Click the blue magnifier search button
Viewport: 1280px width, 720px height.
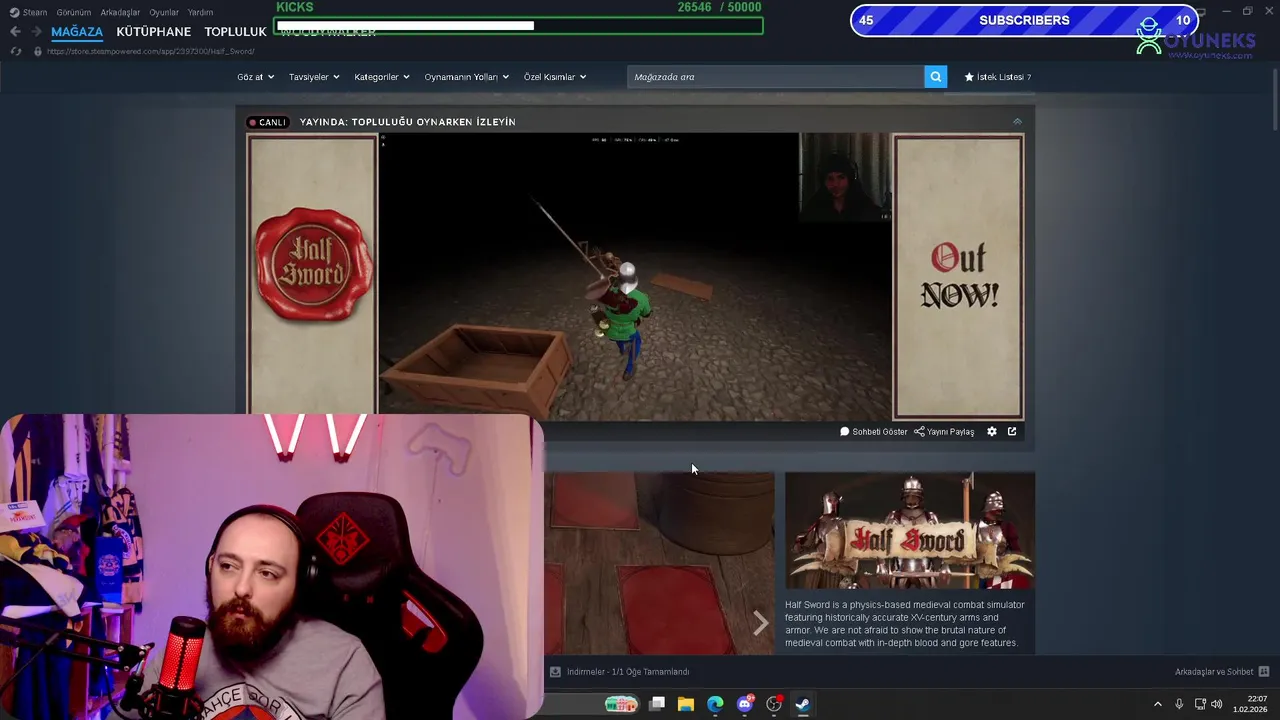click(936, 77)
